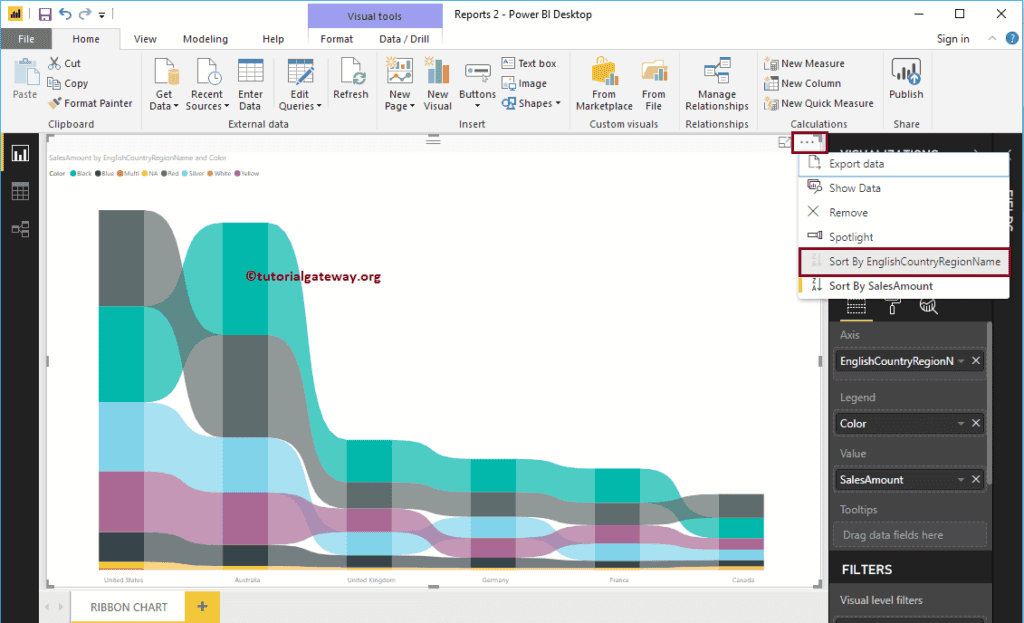The image size is (1024, 623).
Task: Open Manage Relationships
Action: (x=717, y=84)
